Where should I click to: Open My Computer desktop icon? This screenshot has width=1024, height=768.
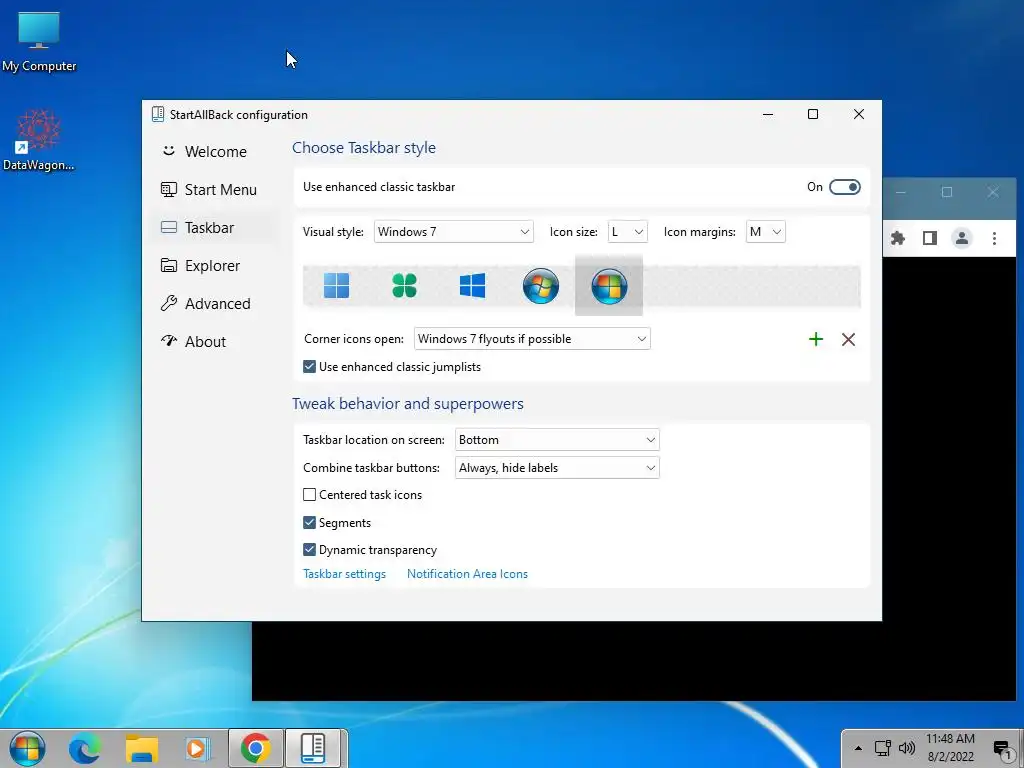39,42
